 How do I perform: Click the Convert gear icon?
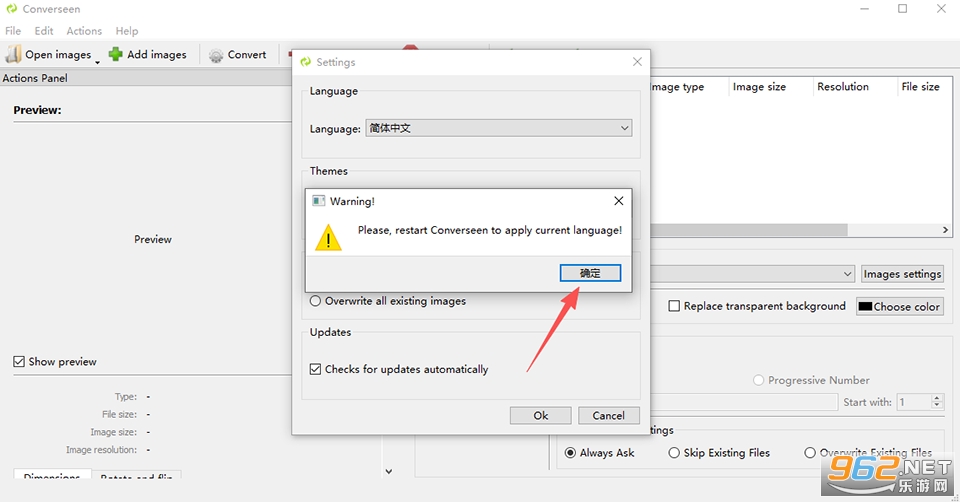(x=216, y=55)
